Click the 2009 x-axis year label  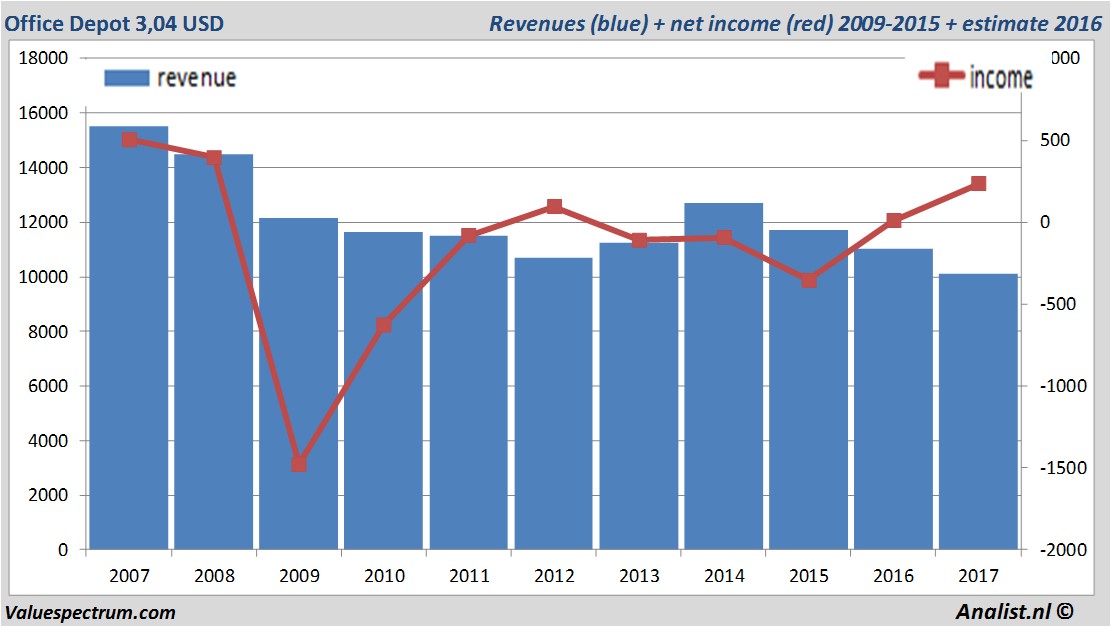(299, 576)
